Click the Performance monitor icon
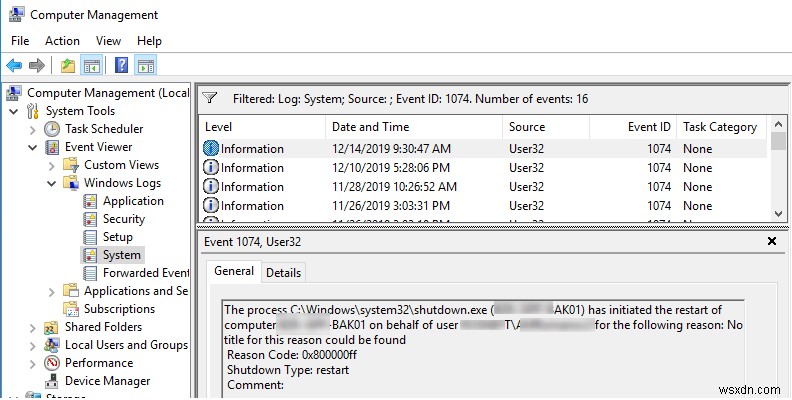Viewport: 792px width, 400px height. click(x=52, y=363)
